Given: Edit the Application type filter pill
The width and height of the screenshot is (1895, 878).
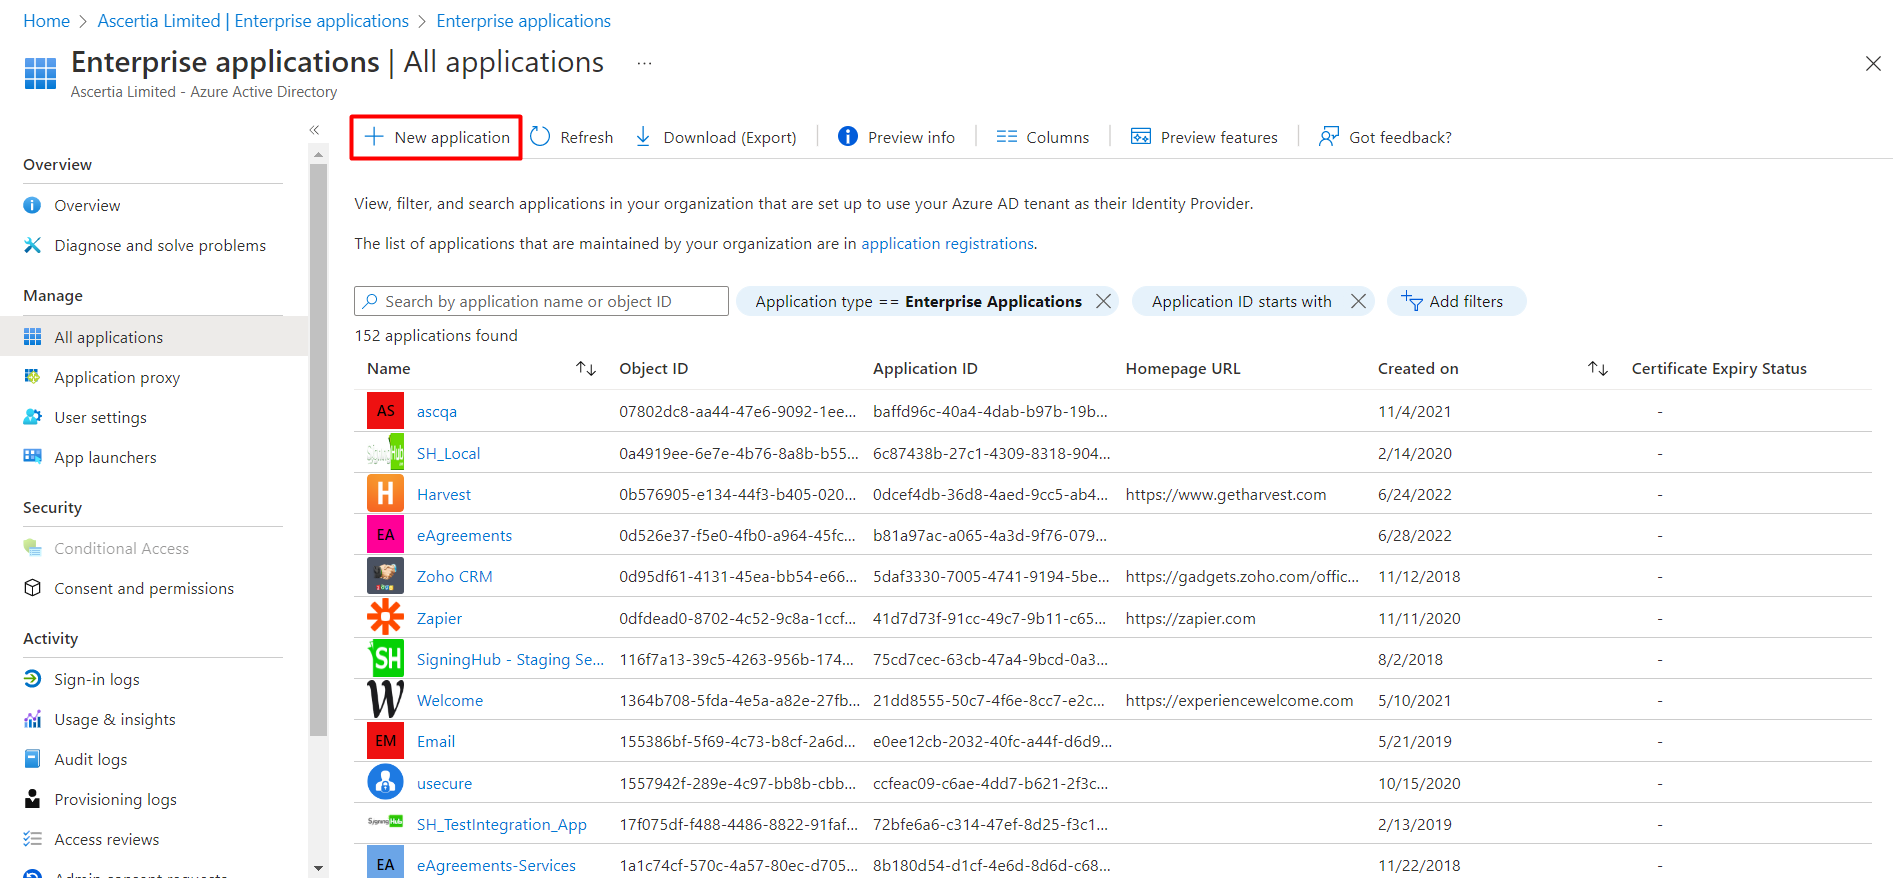Looking at the screenshot, I should [x=918, y=301].
